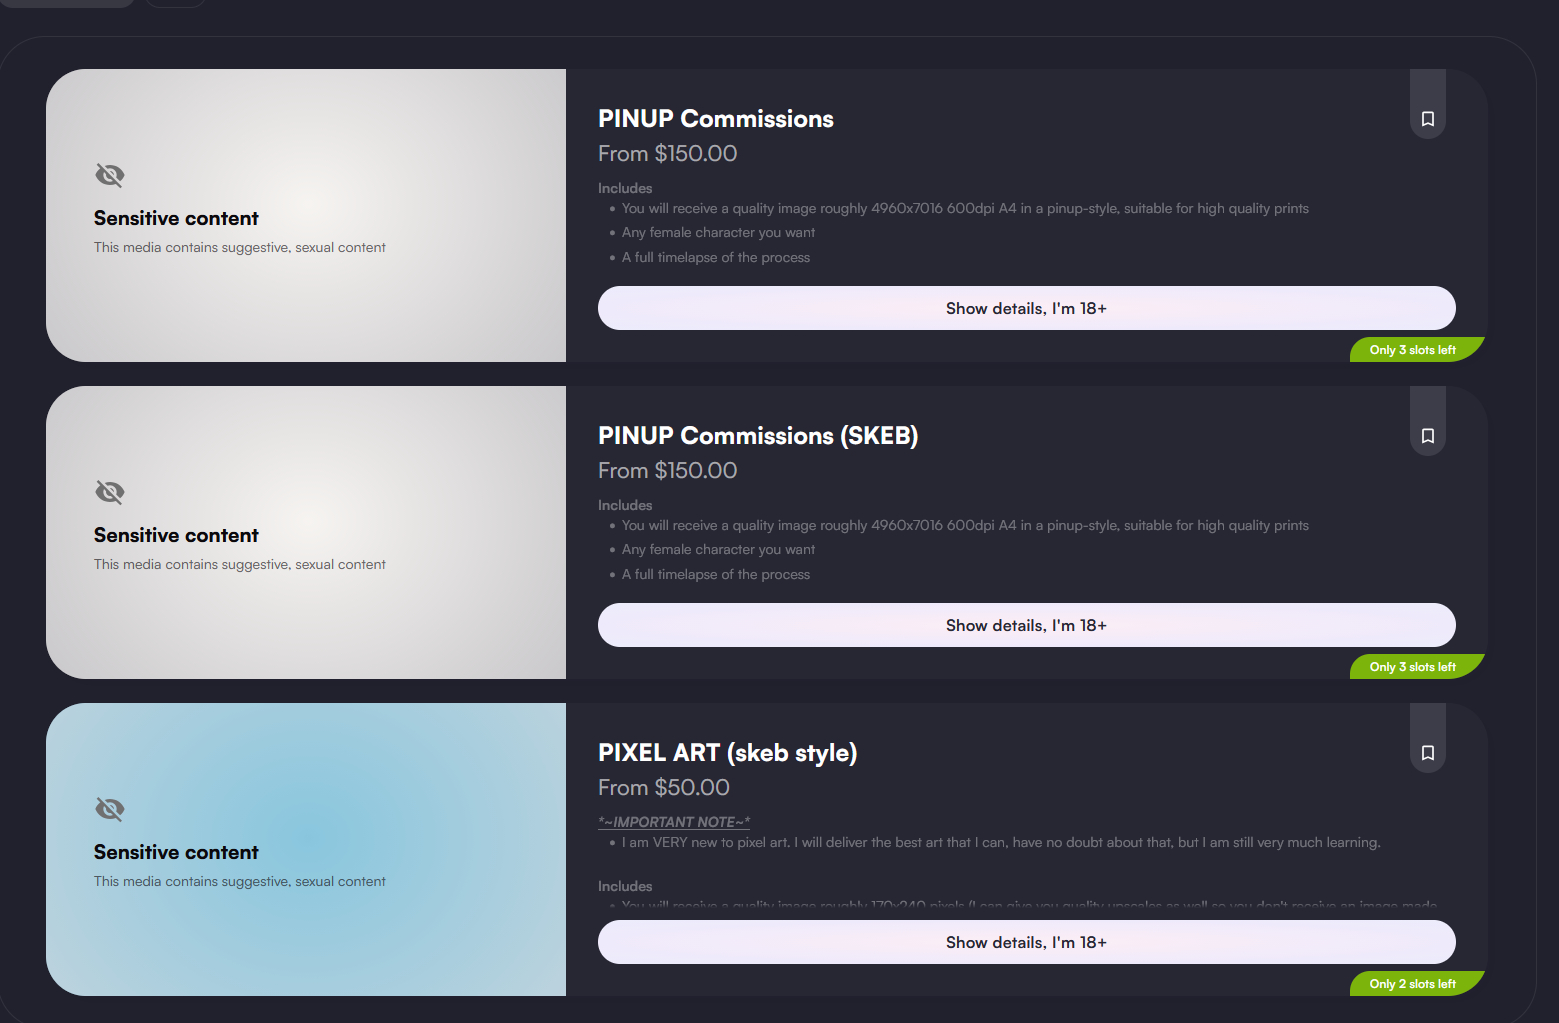Image resolution: width=1559 pixels, height=1023 pixels.
Task: Click "Only 3 slots left" badge on PINUP Commissions (SKEB)
Action: (x=1412, y=667)
